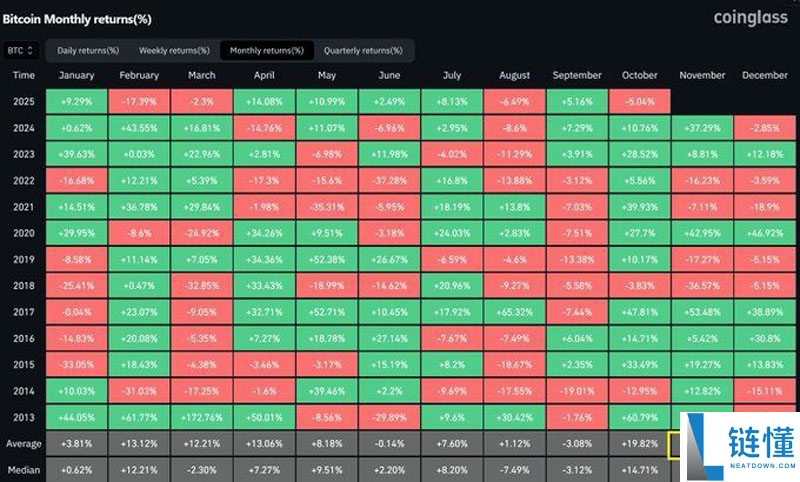Click the Average row label
Viewport: 800px width, 482px height.
[23, 444]
